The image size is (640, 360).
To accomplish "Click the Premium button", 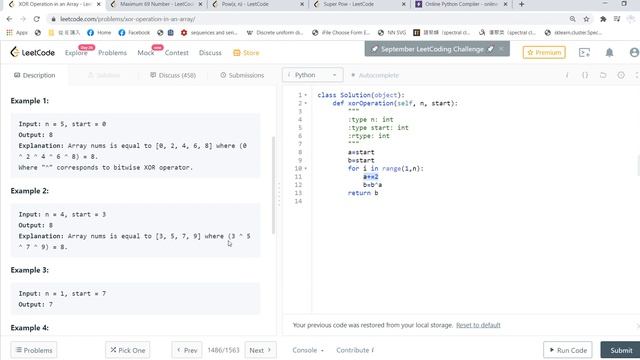I will pyautogui.click(x=544, y=52).
